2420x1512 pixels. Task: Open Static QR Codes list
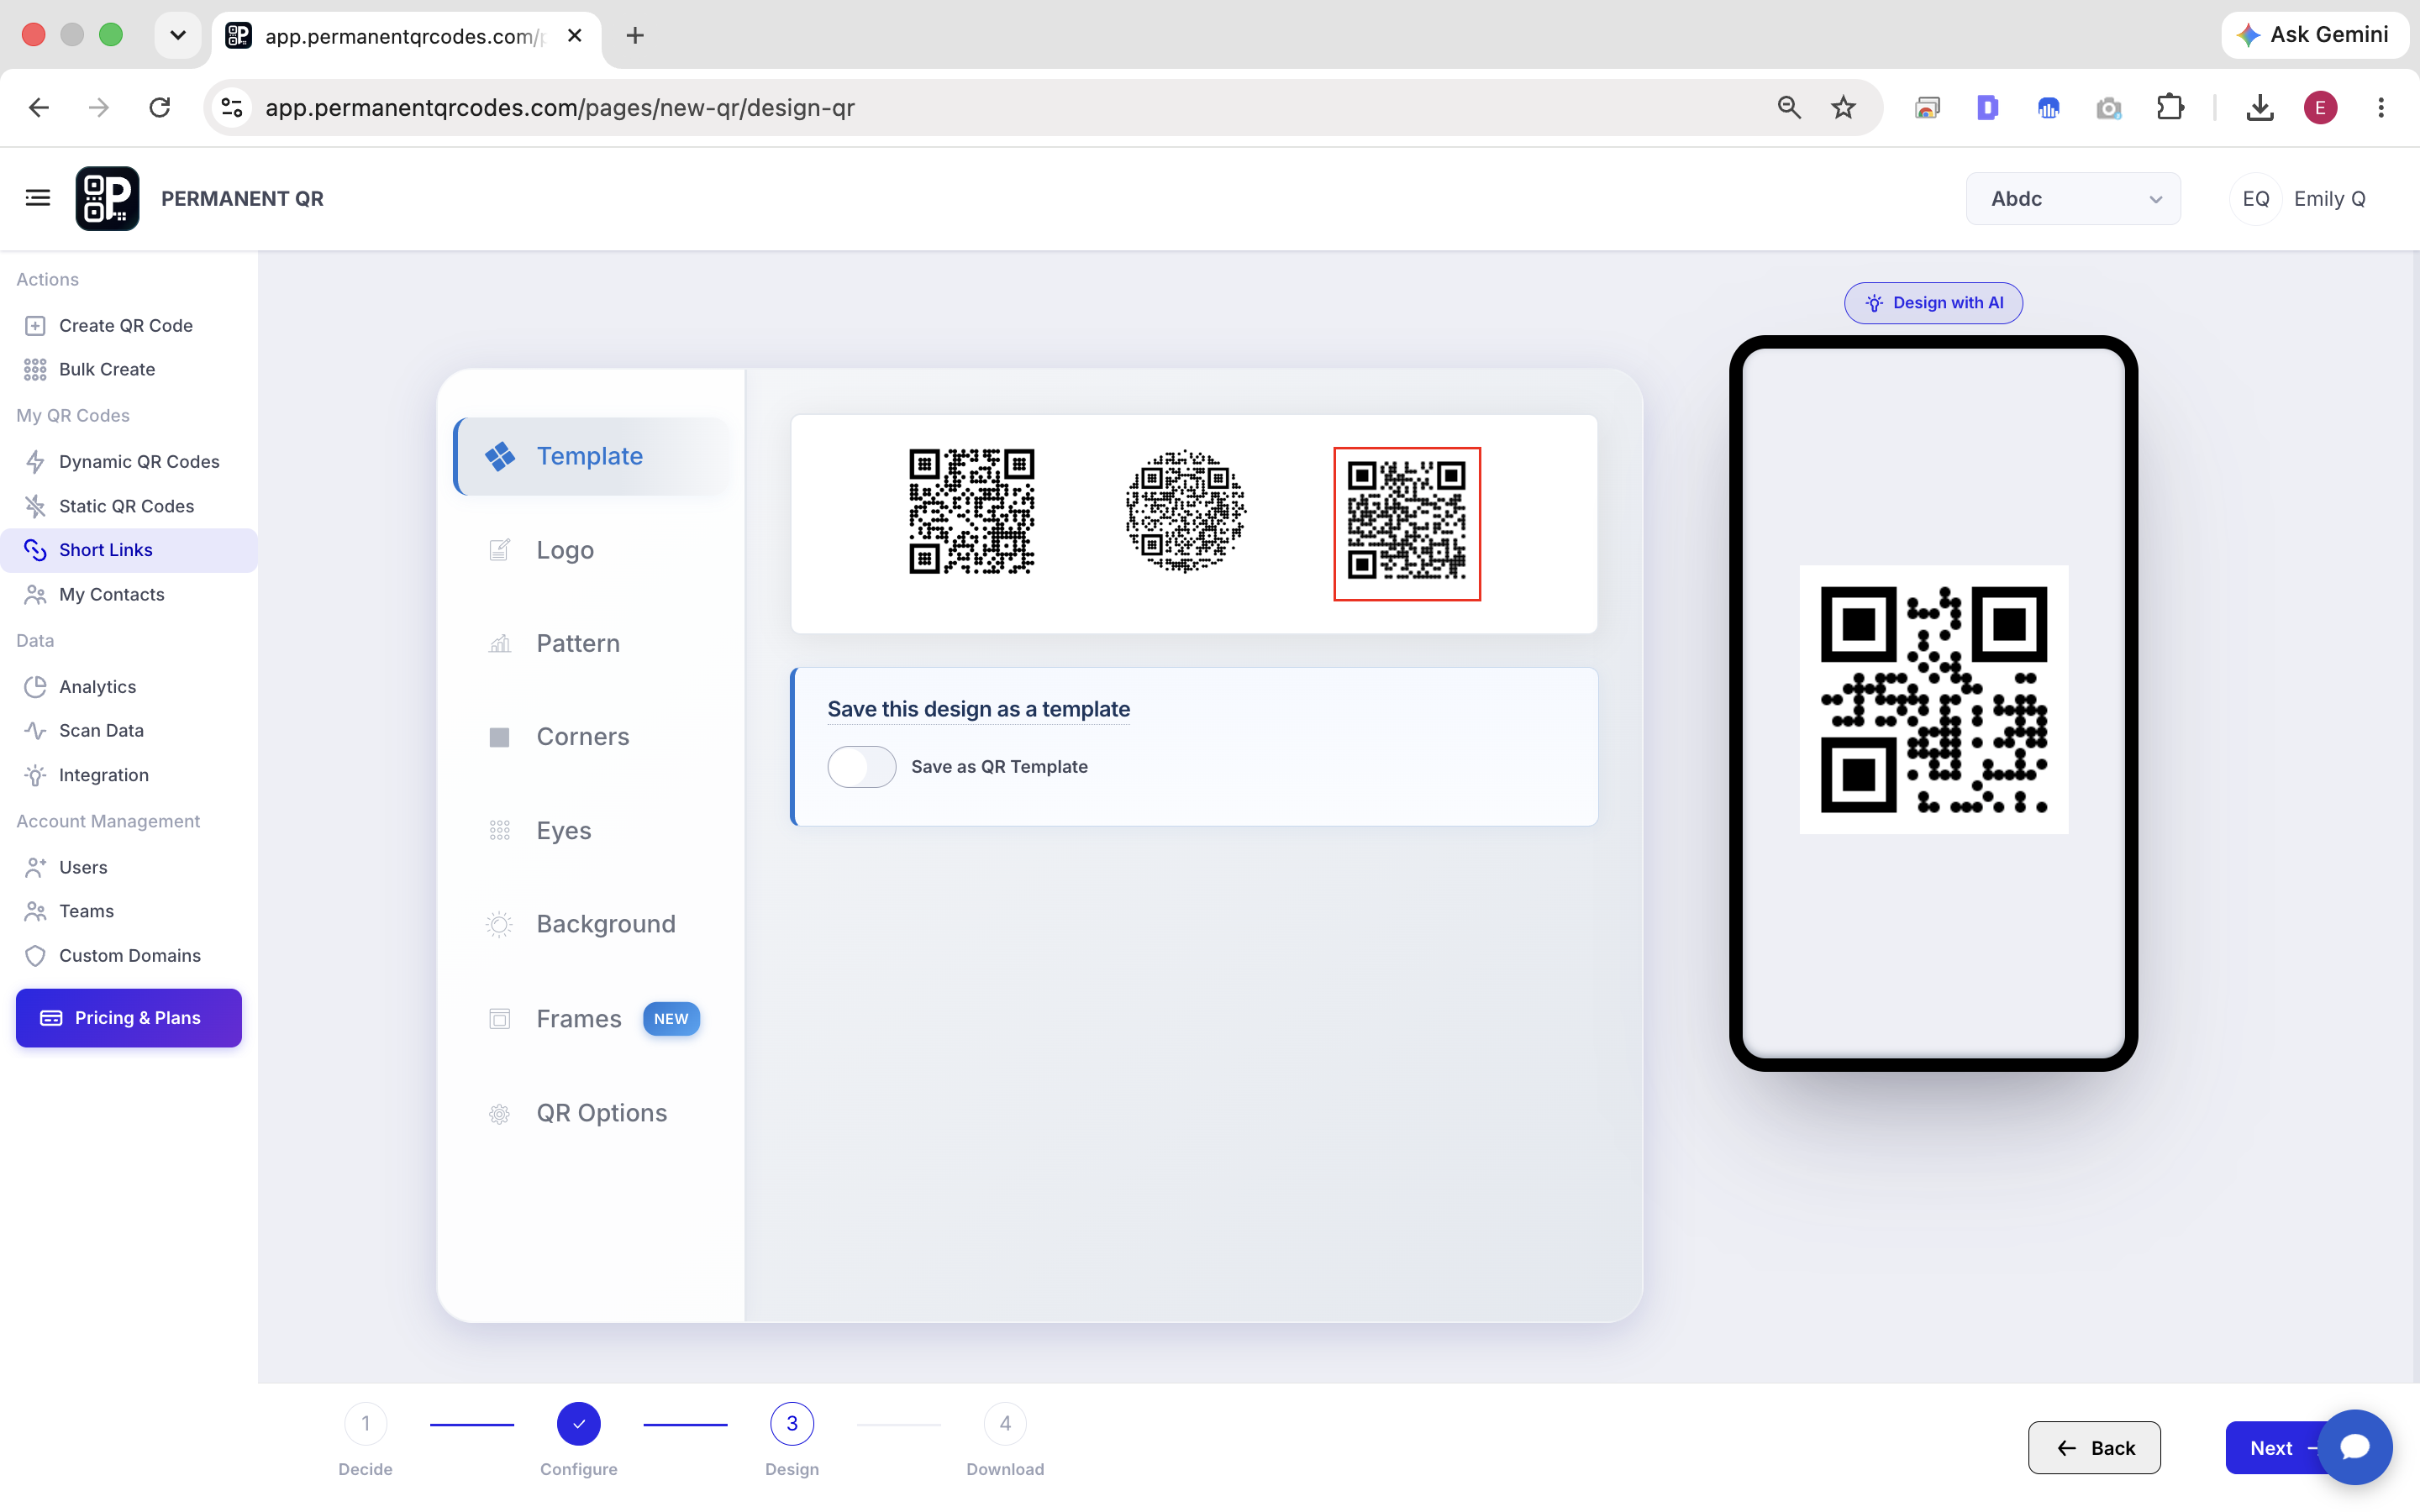pyautogui.click(x=126, y=507)
